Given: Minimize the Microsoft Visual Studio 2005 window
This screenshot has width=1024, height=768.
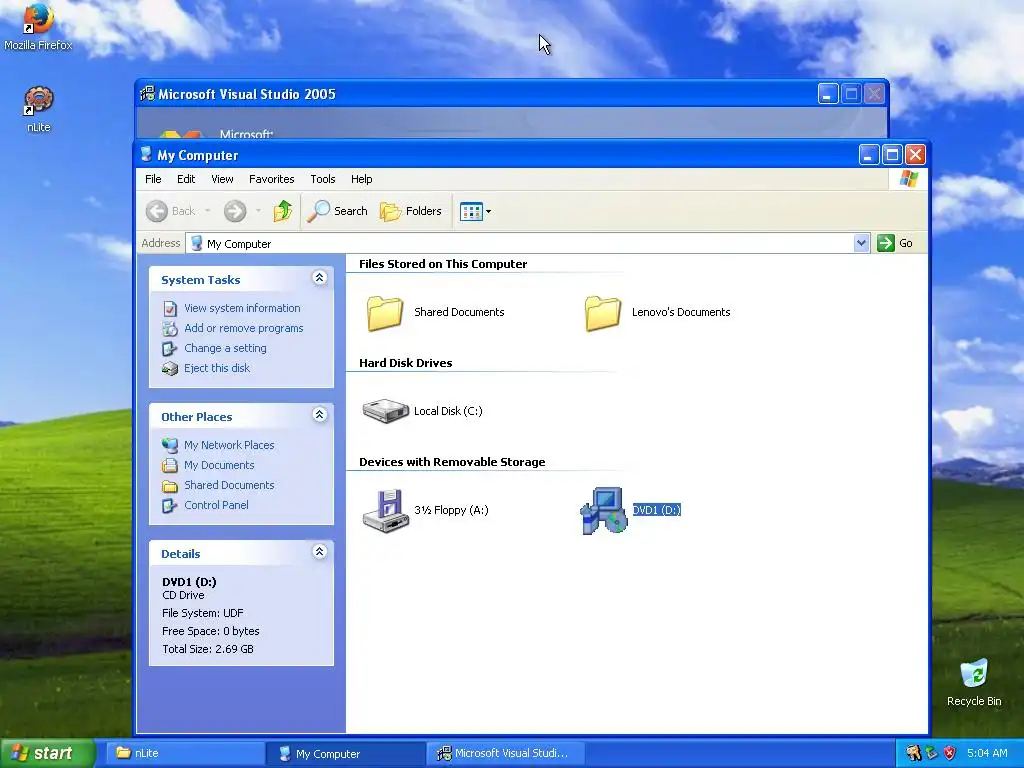Looking at the screenshot, I should click(x=828, y=94).
